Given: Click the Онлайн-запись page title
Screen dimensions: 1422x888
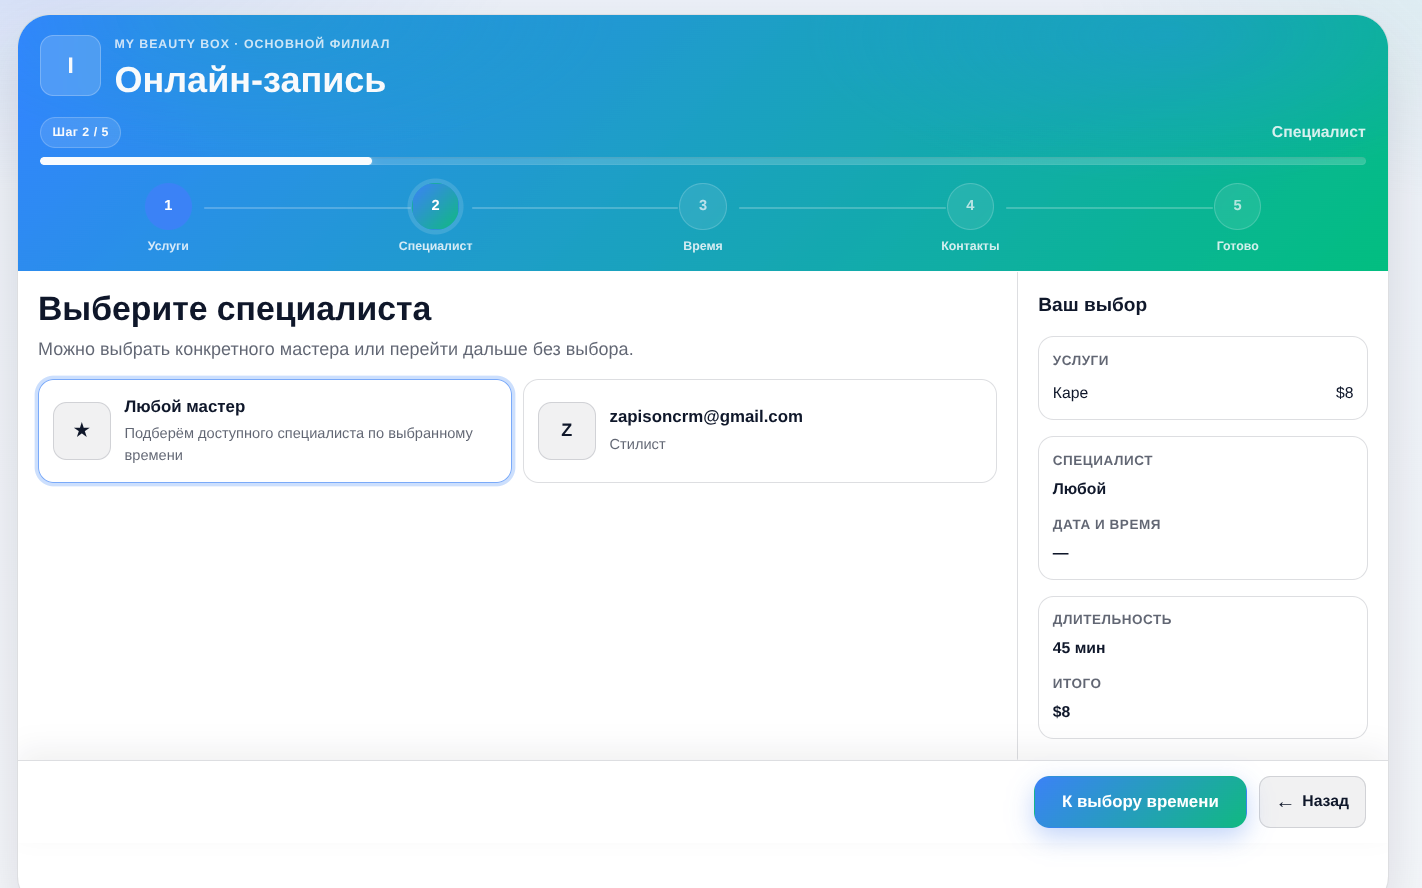Looking at the screenshot, I should pyautogui.click(x=250, y=80).
